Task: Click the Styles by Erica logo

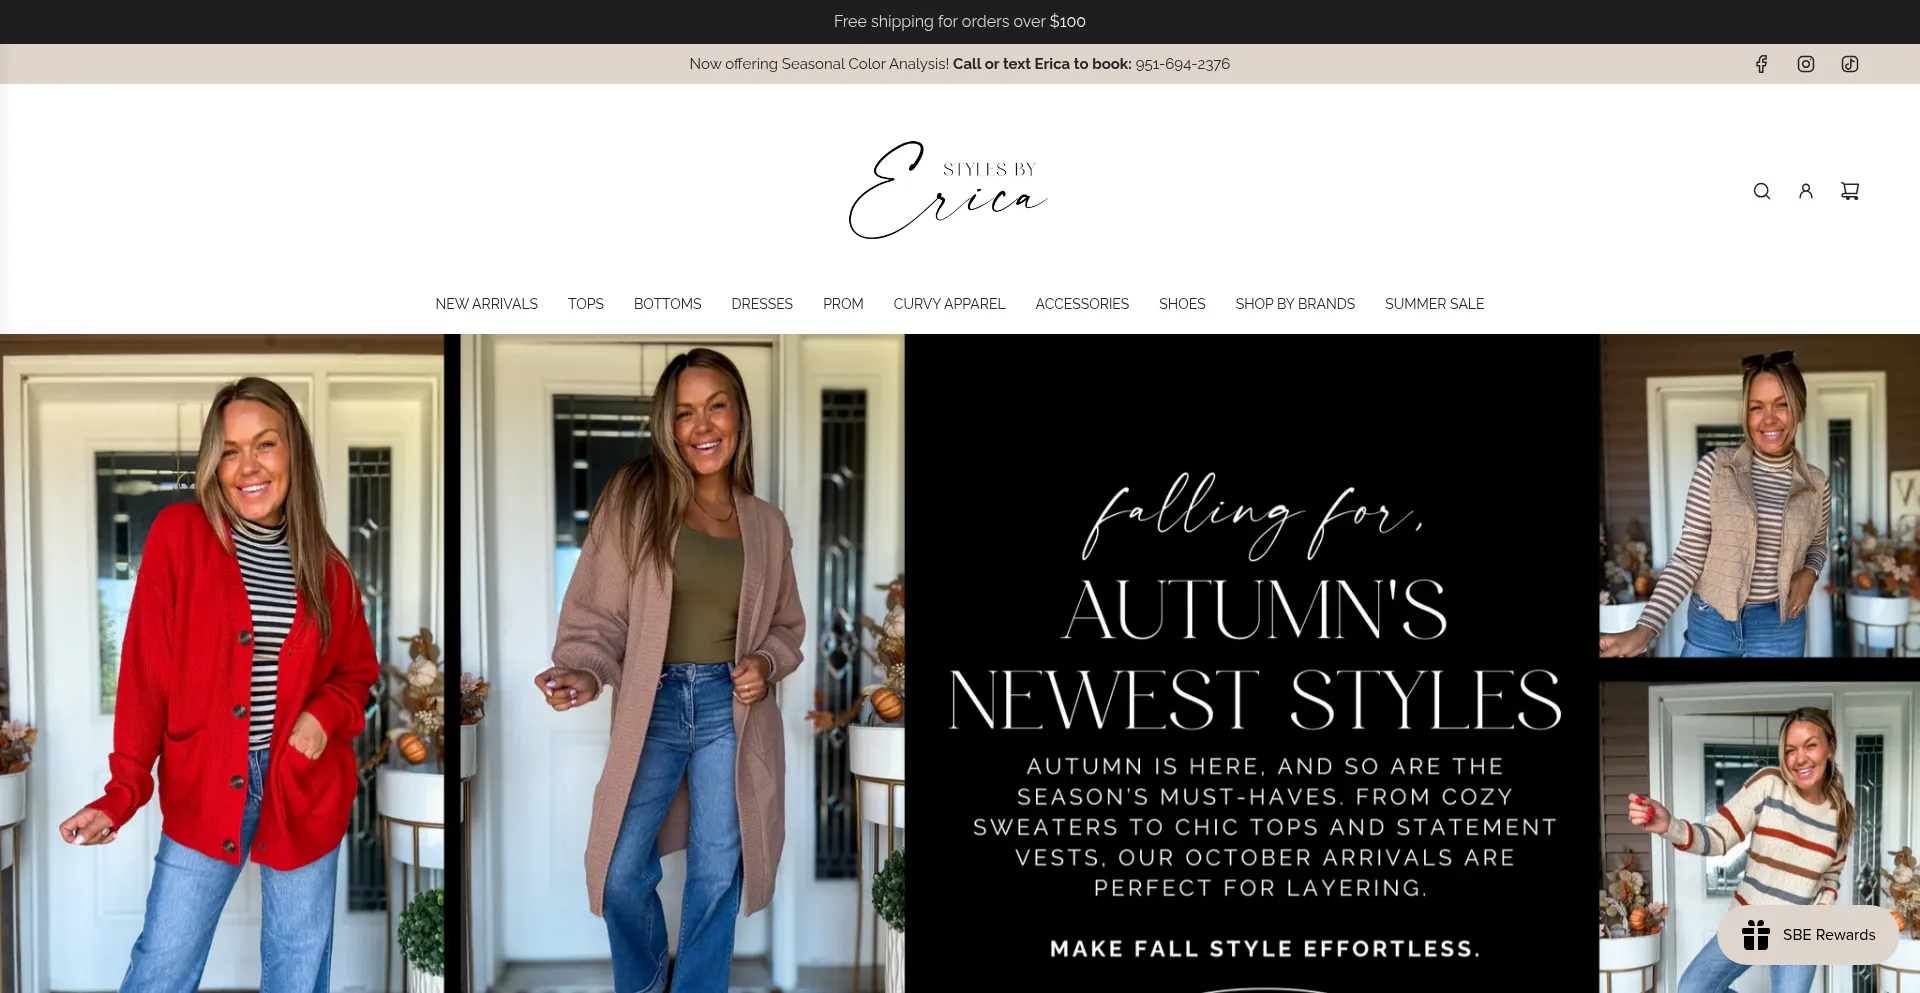Action: click(948, 190)
